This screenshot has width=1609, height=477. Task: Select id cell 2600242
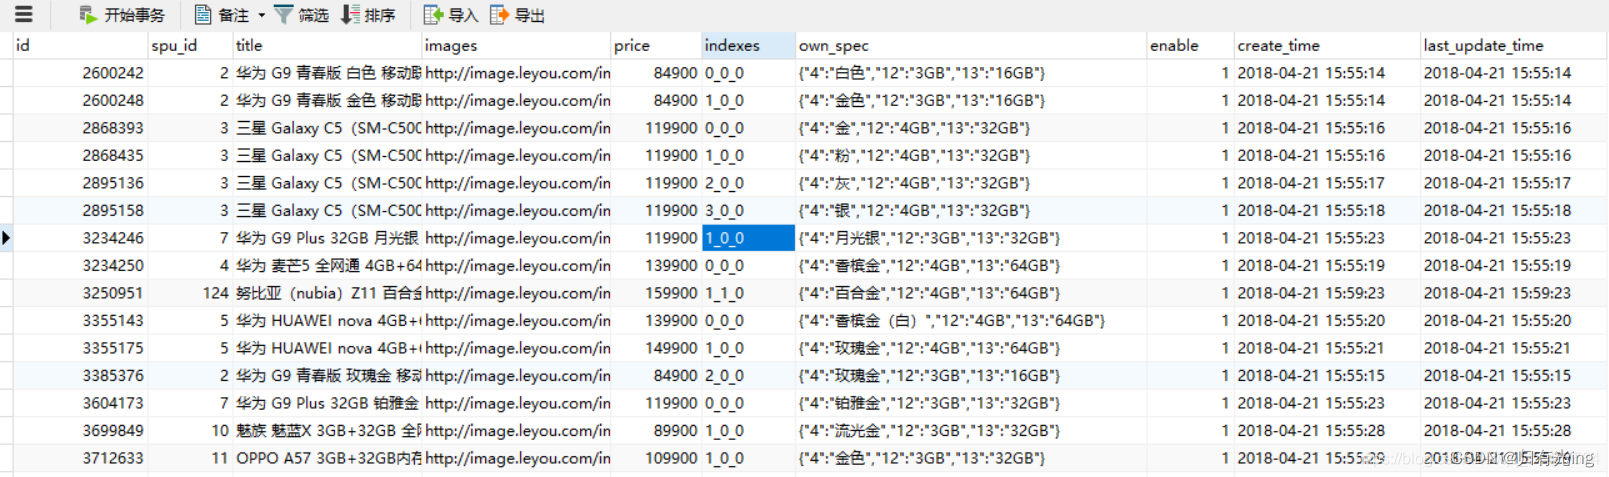pos(81,73)
